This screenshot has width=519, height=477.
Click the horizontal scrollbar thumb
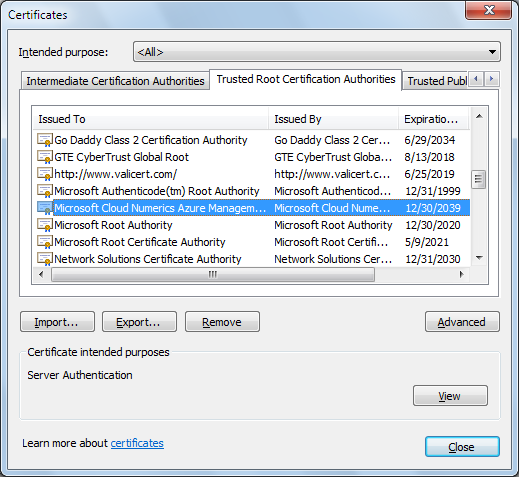(213, 274)
